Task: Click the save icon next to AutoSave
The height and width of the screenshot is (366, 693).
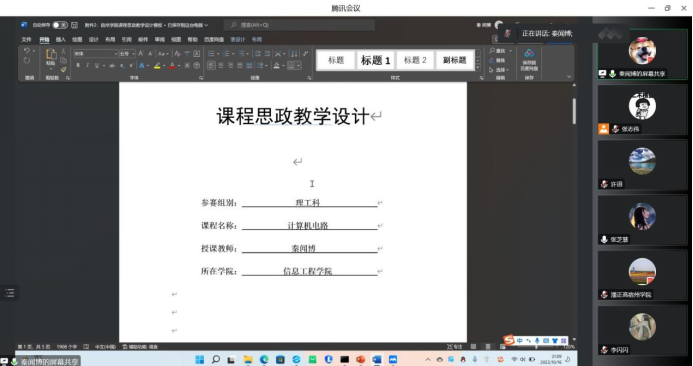Action: point(75,25)
